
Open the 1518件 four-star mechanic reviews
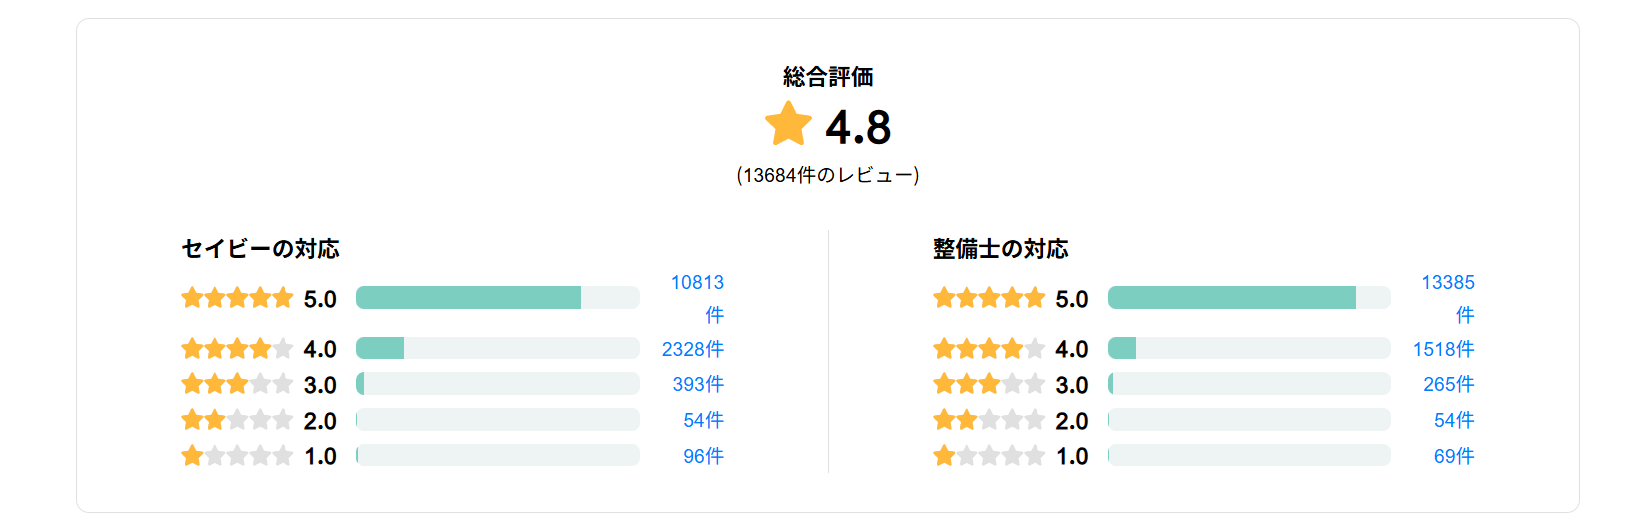[x=1443, y=349]
